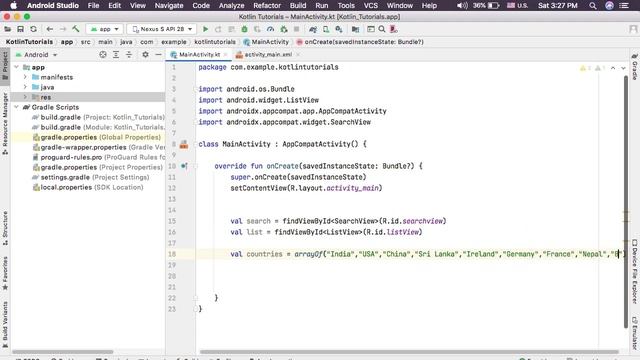The width and height of the screenshot is (640, 360).
Task: Navigate forward with the right arrow icon
Action: pos(62,29)
